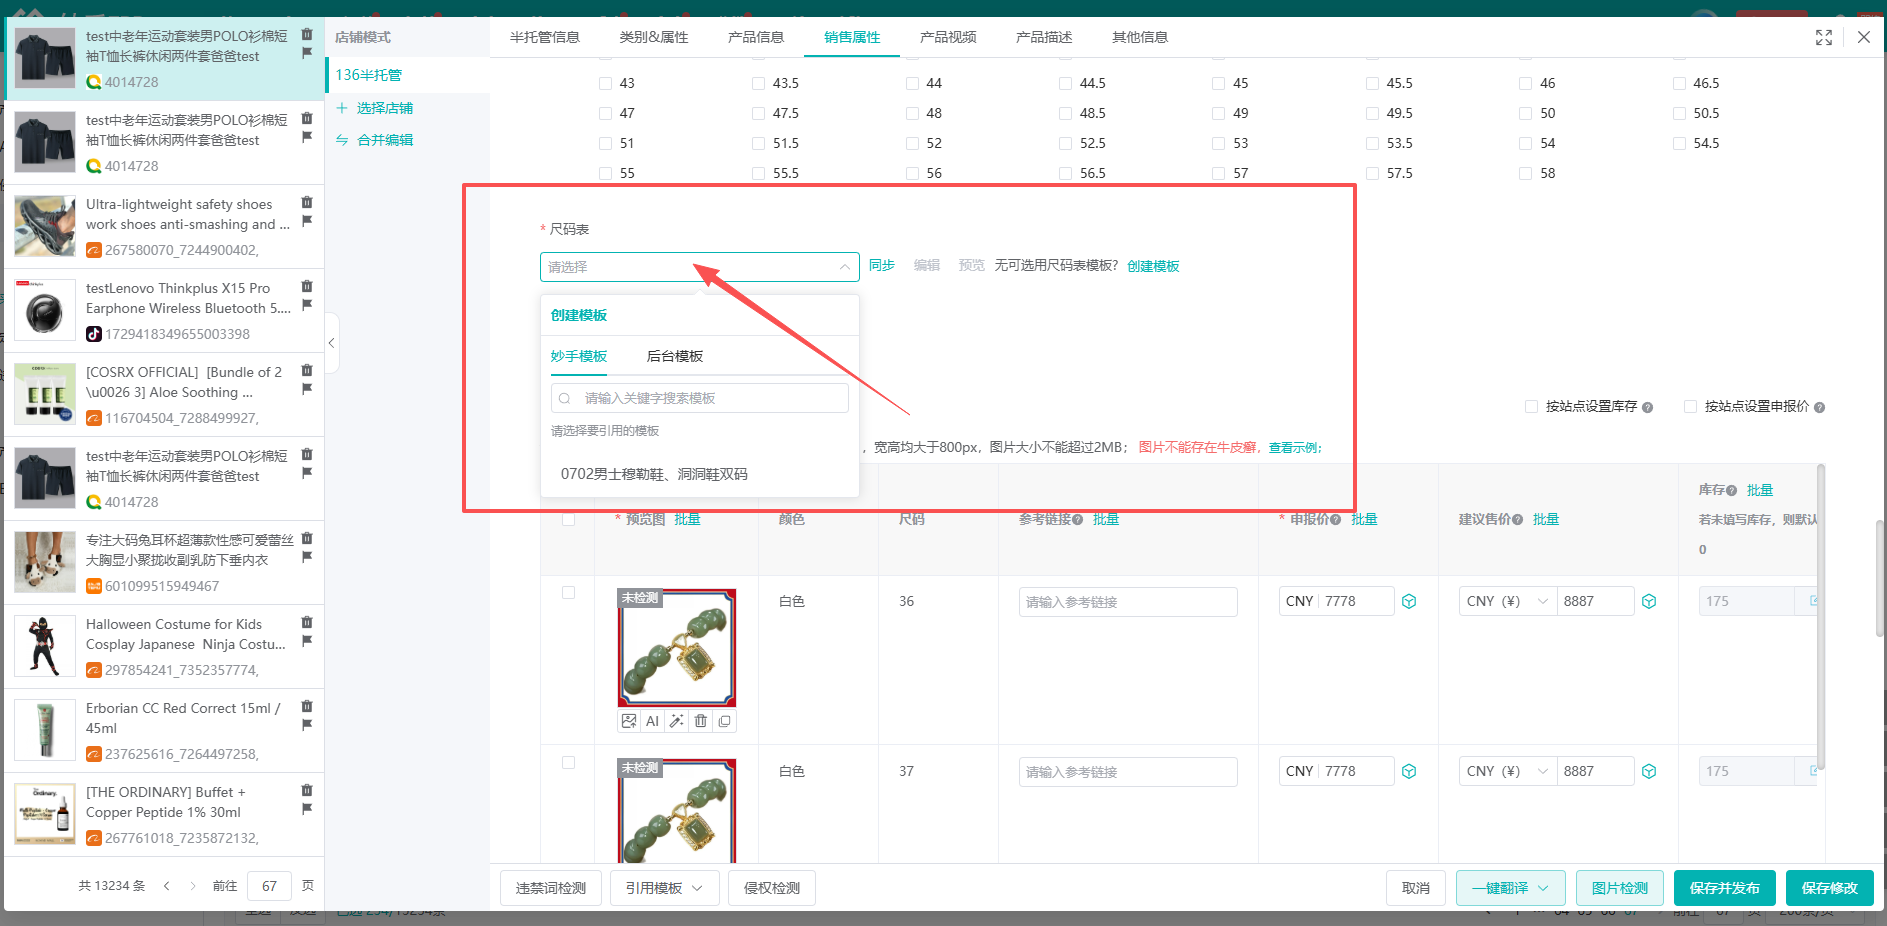The image size is (1887, 926).
Task: Open CNY currency dropdown in size 37 row
Action: tap(1507, 771)
